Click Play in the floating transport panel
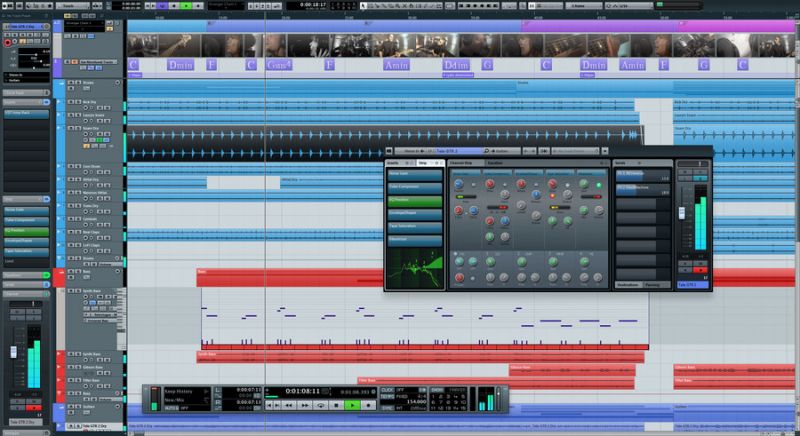 coord(352,405)
